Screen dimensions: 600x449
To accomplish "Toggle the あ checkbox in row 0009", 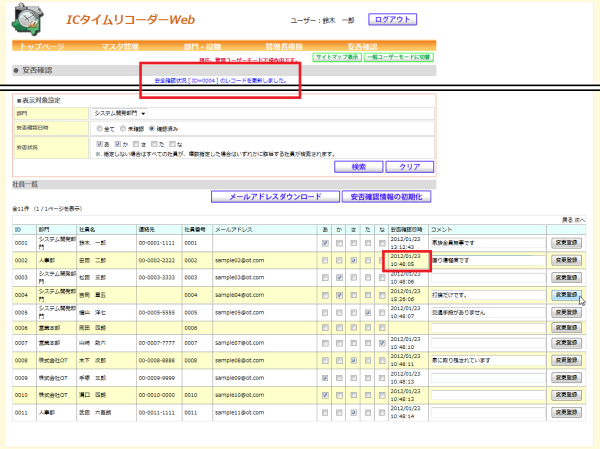I will point(325,378).
